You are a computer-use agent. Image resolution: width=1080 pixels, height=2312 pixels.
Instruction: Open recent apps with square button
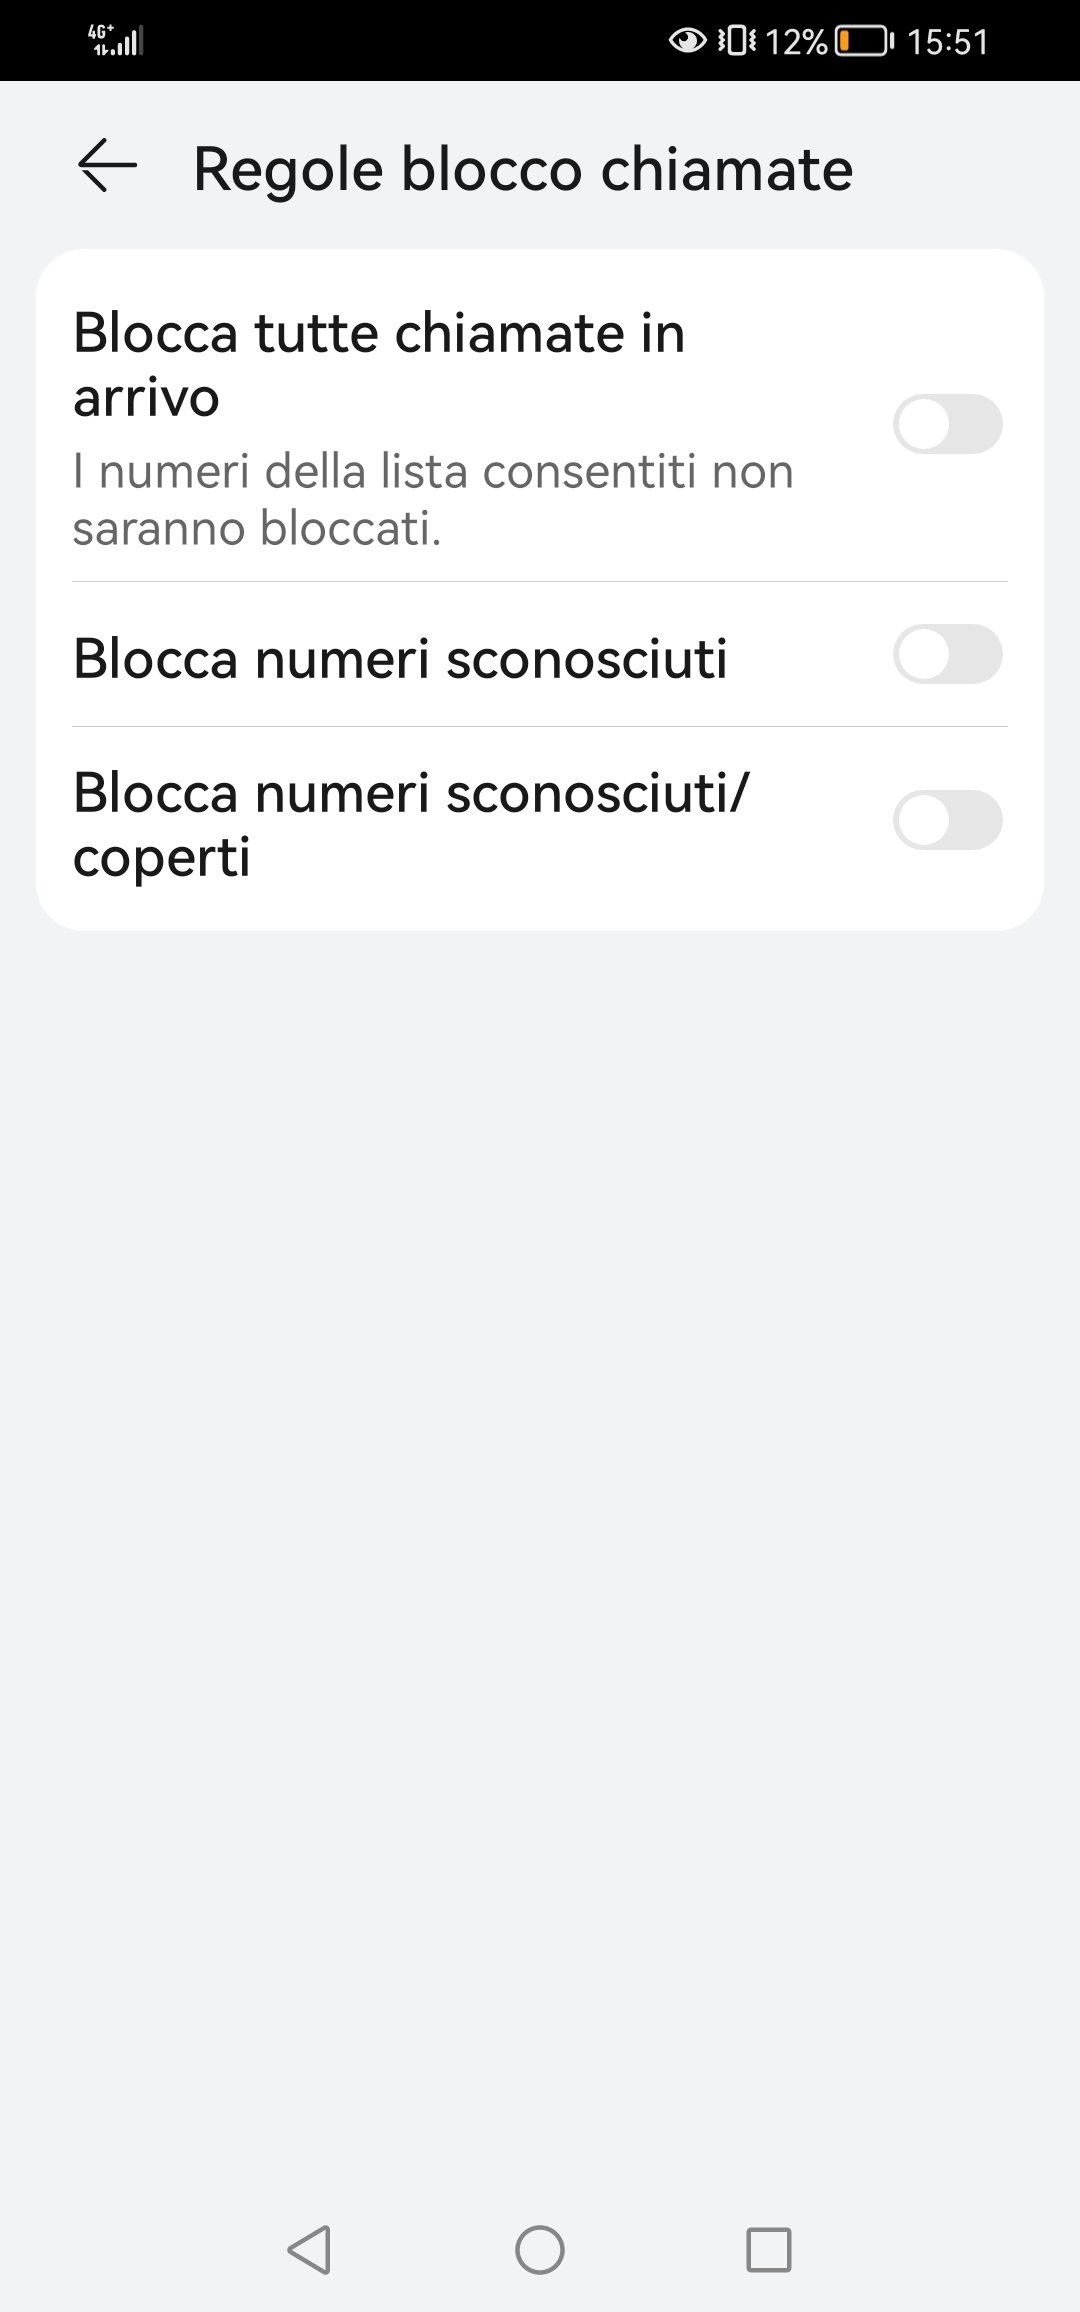click(769, 2250)
